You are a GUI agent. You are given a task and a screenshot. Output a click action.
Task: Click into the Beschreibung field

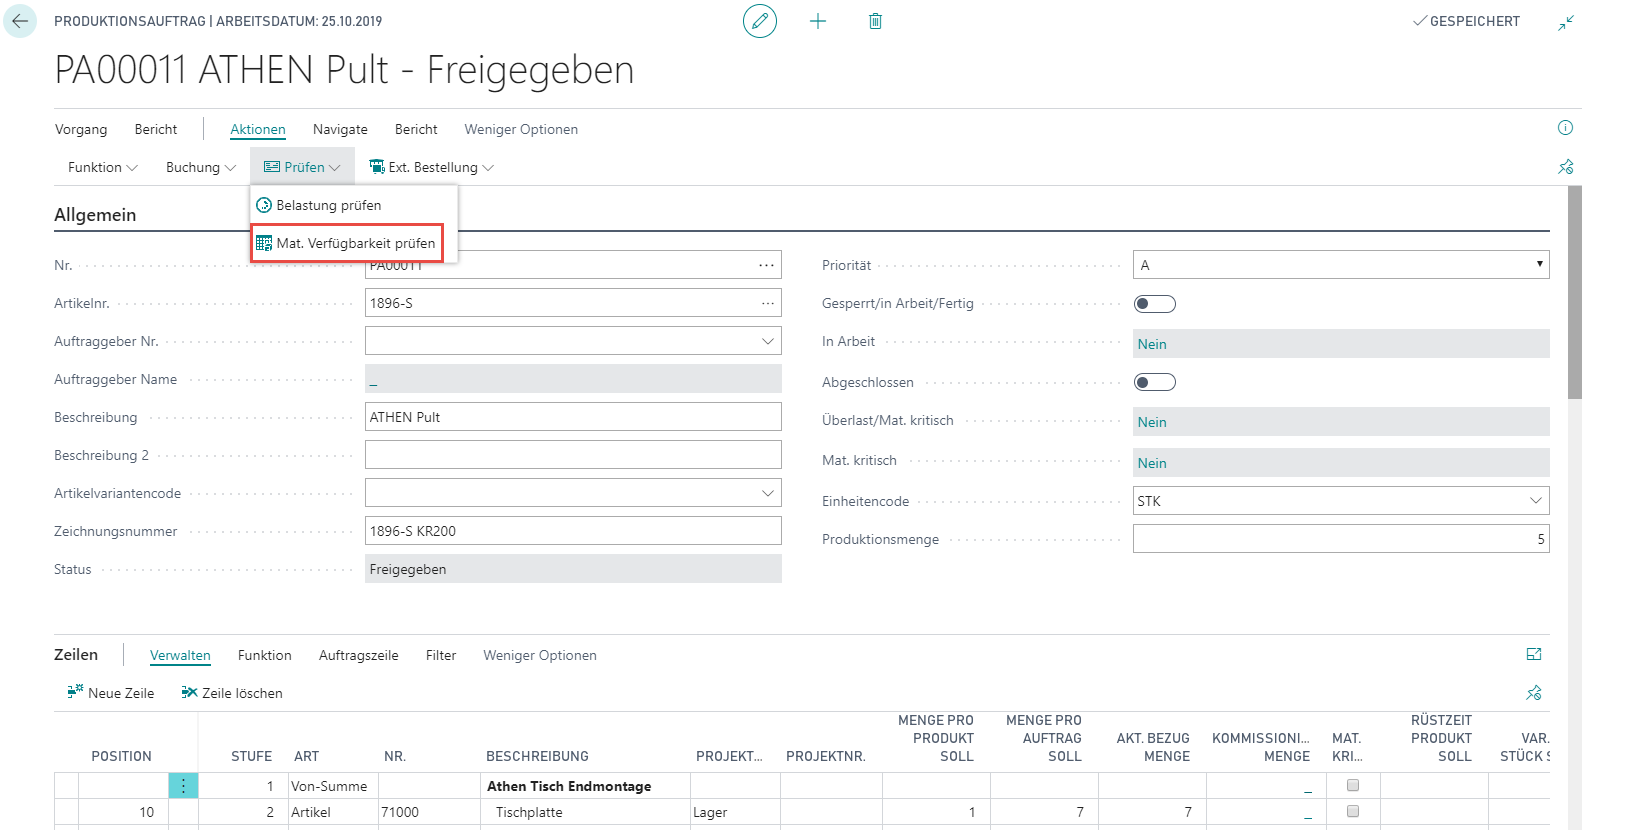tap(573, 417)
